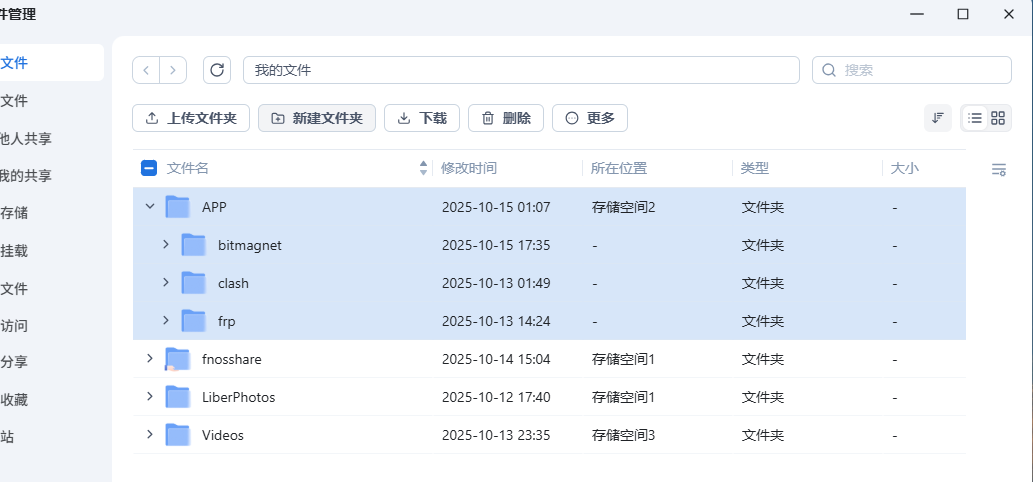
Task: Click the 新建文件夹 button
Action: (317, 118)
